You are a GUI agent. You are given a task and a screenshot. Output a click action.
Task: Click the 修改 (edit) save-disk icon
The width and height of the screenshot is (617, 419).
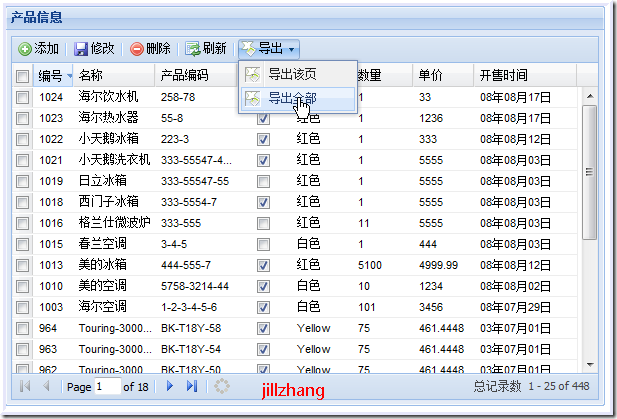81,49
